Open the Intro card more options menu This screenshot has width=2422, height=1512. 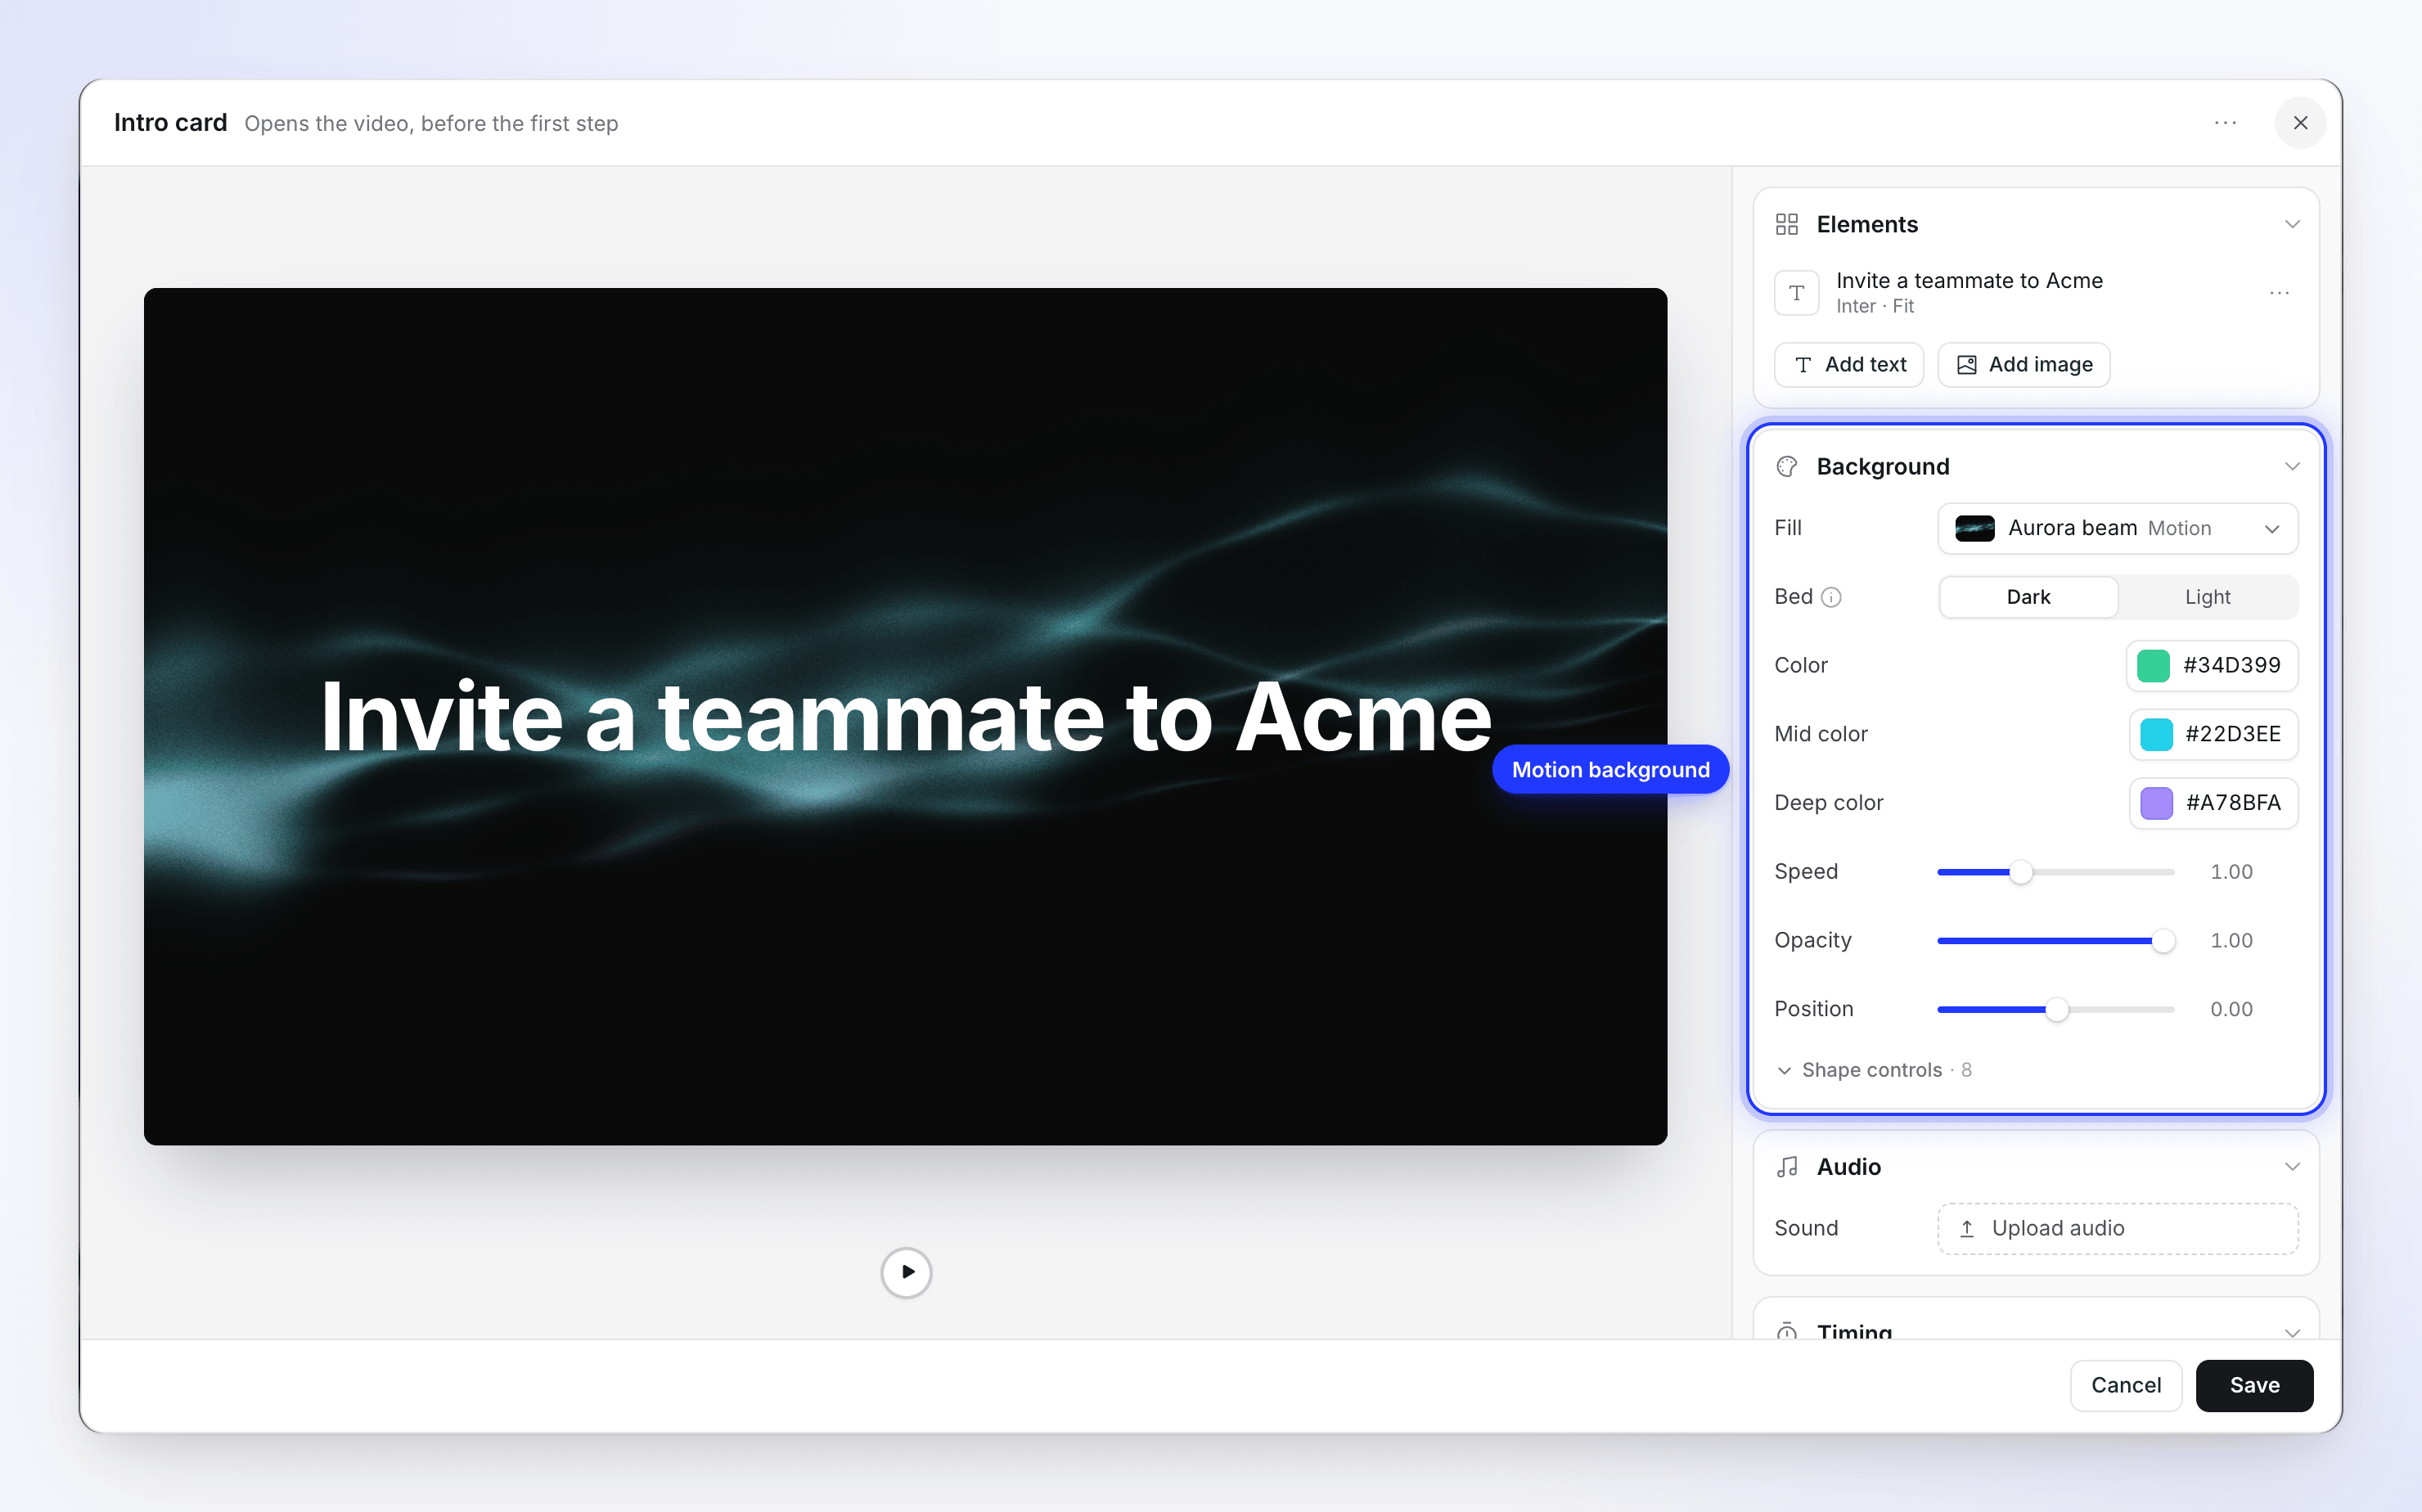coord(2225,123)
